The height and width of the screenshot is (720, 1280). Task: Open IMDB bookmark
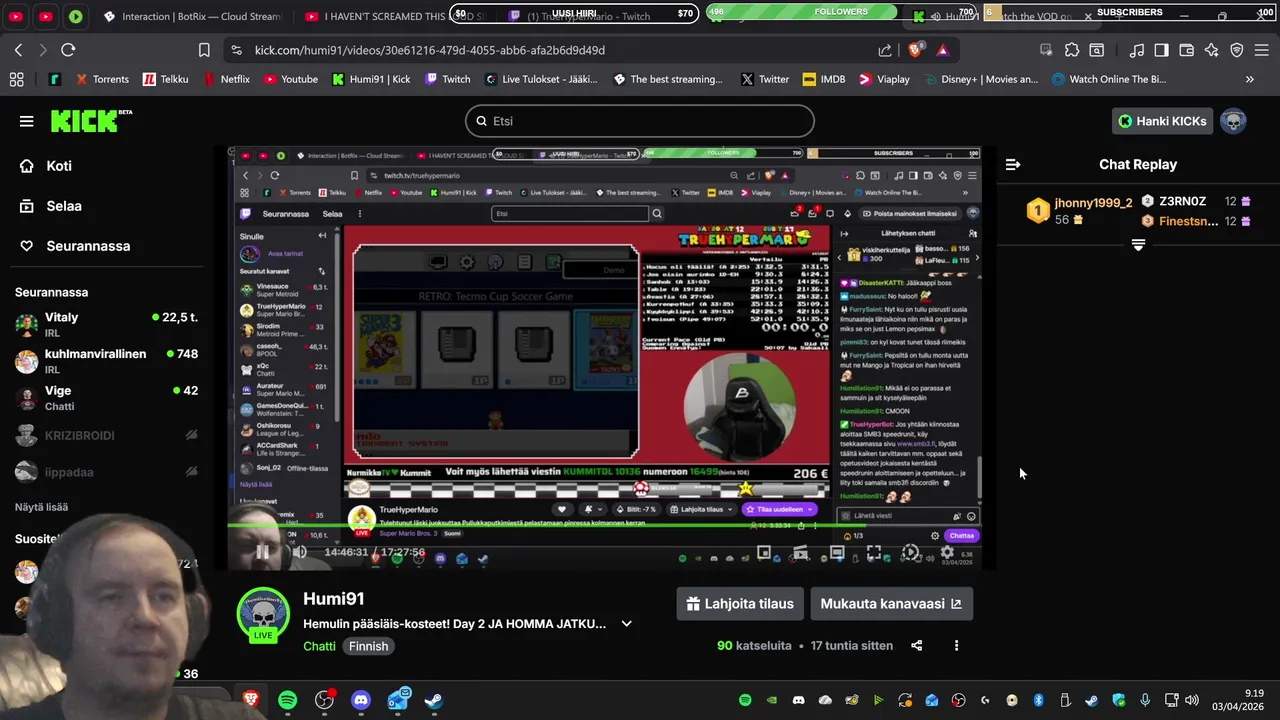click(x=824, y=79)
